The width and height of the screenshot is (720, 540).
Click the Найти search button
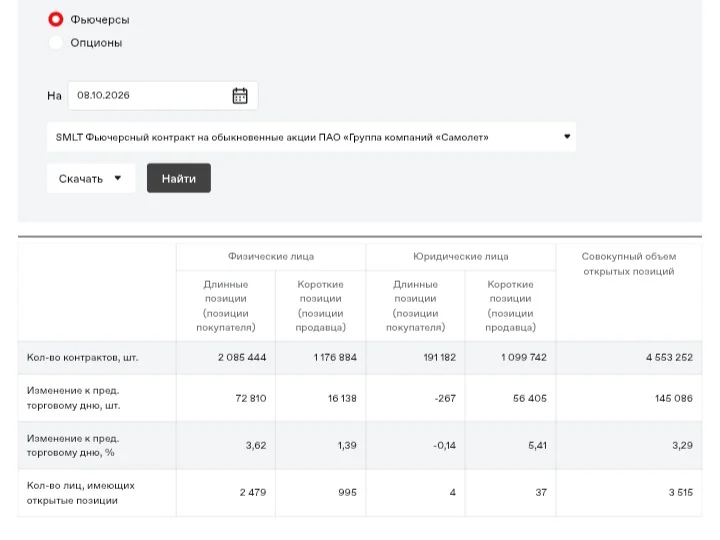[x=179, y=178]
